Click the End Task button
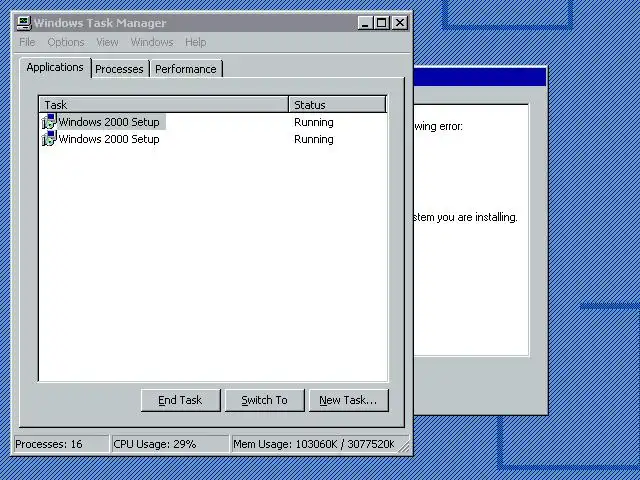The image size is (640, 480). coord(180,400)
